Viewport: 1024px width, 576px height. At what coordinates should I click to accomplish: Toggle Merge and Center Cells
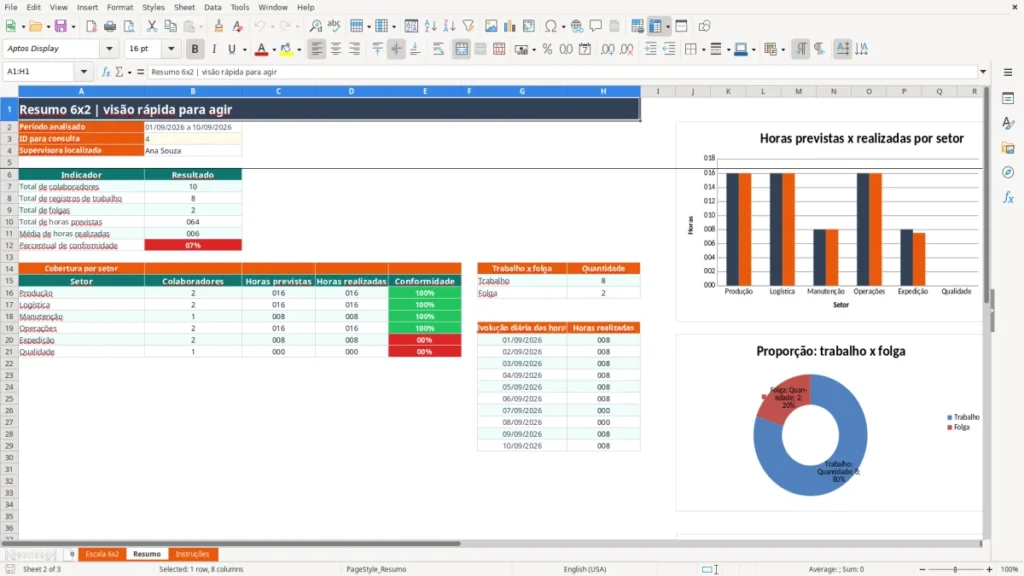coord(461,49)
